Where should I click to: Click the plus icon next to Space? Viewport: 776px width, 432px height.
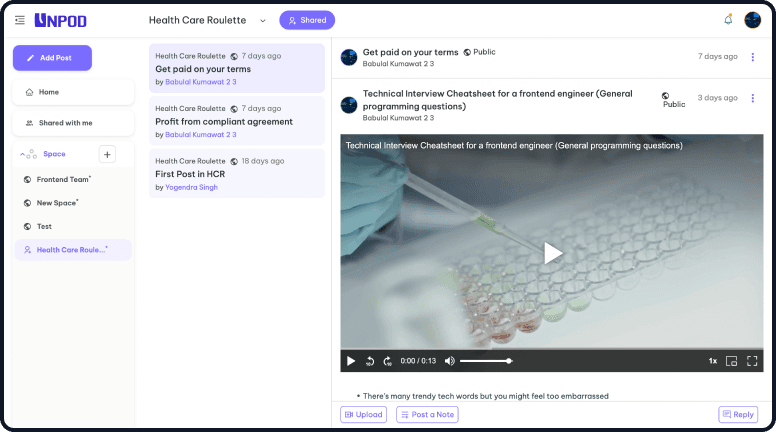click(108, 154)
